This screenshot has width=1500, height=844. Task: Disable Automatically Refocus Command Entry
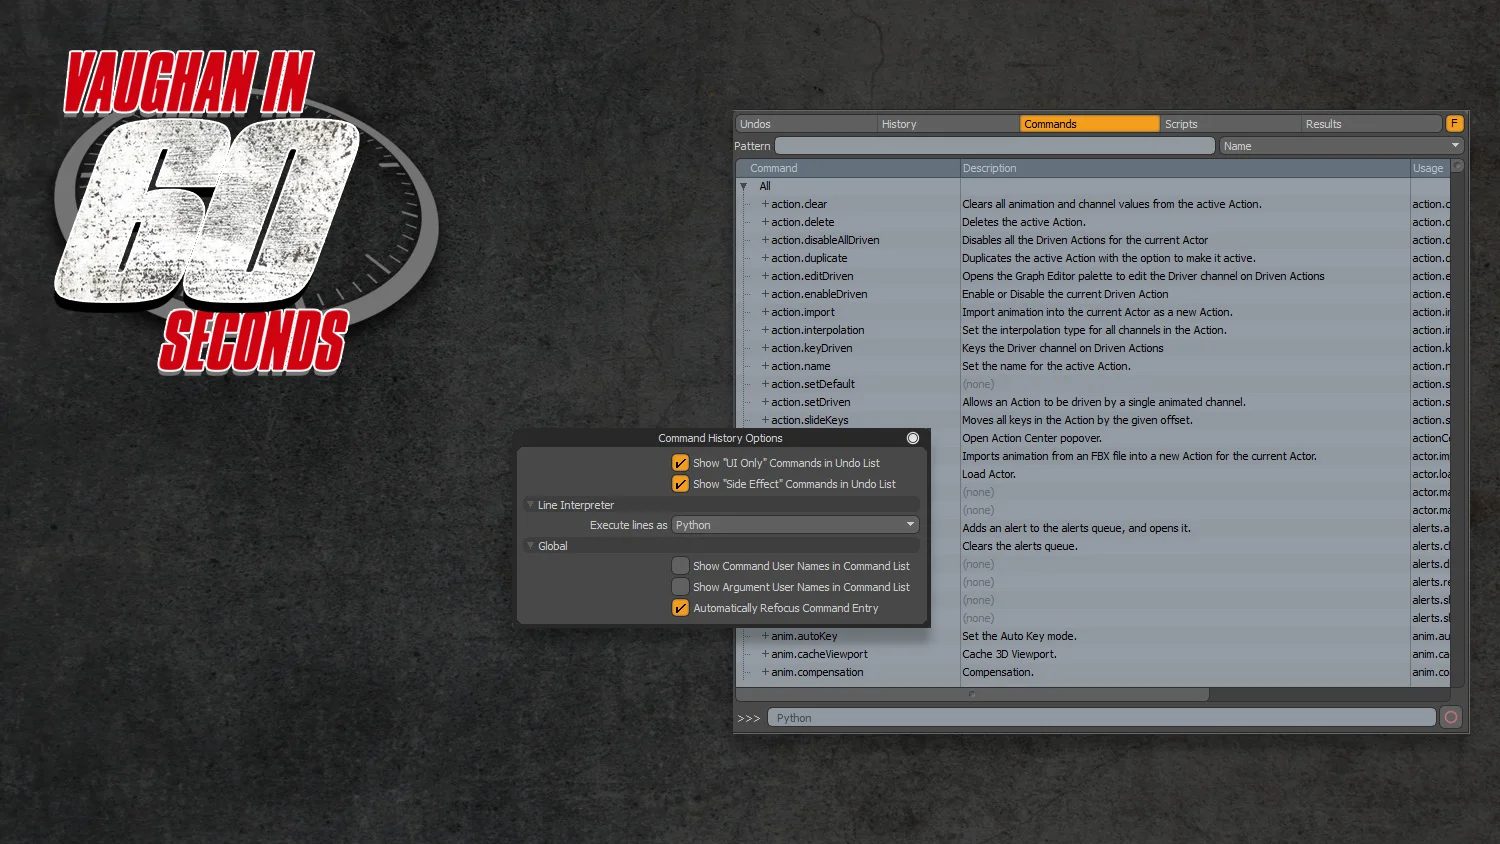[680, 608]
